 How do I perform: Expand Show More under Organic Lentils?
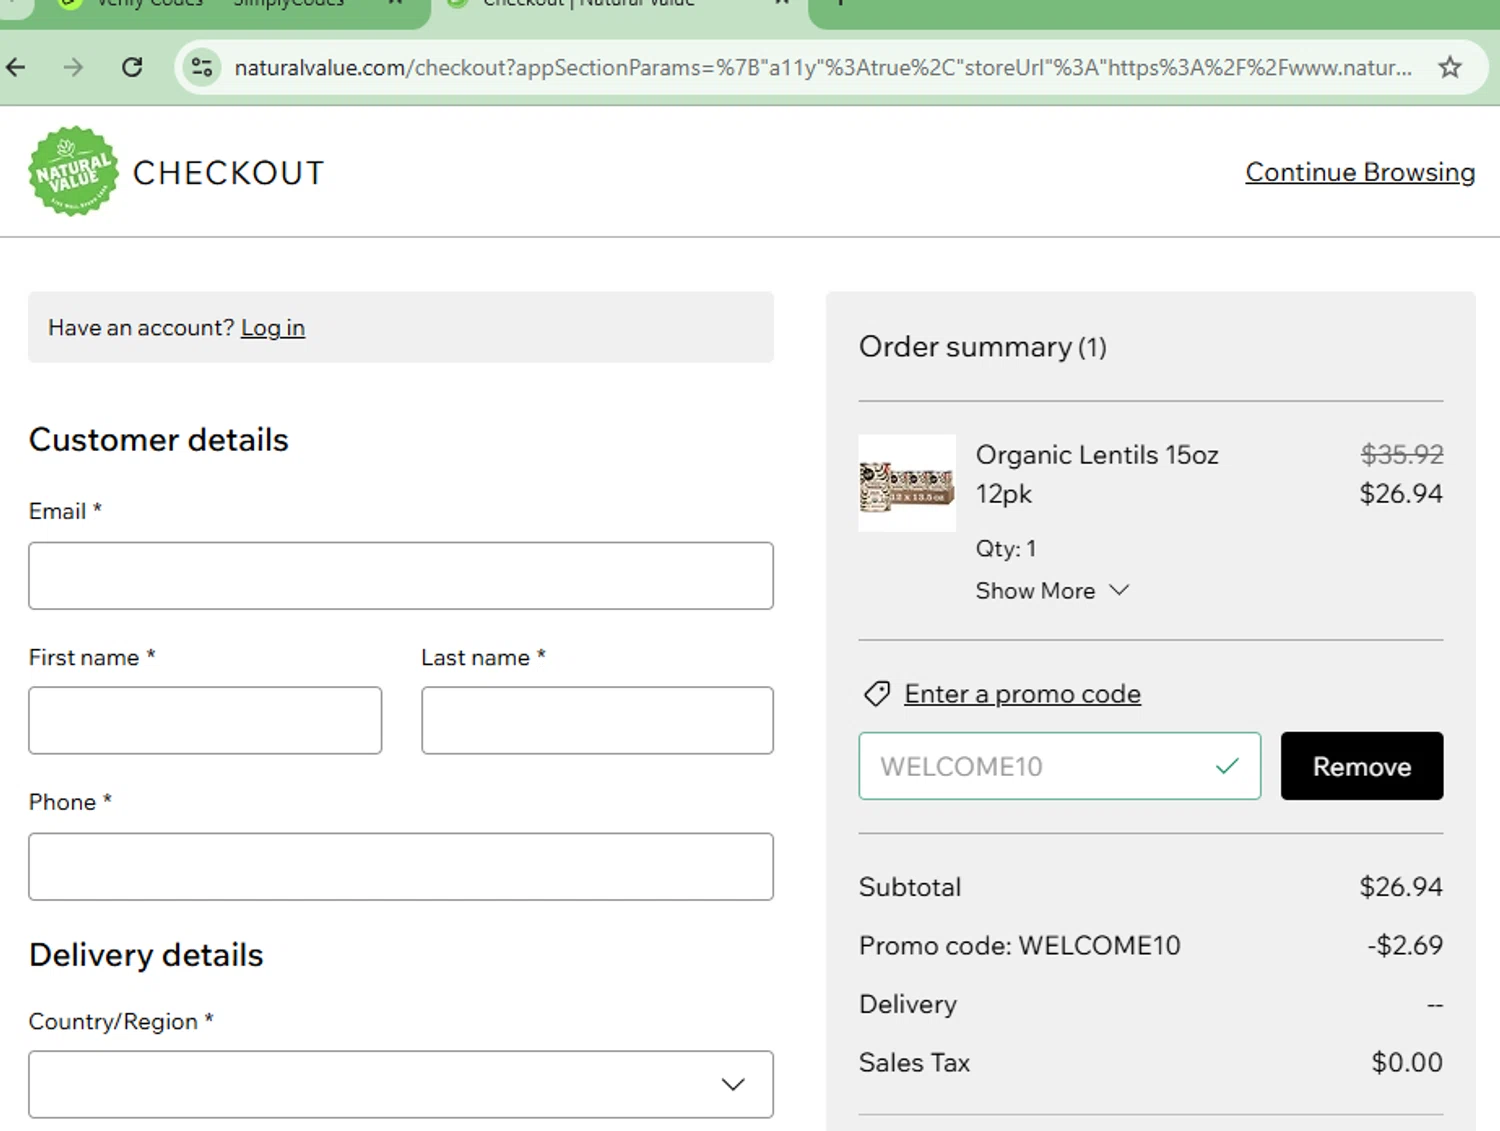coord(1052,591)
